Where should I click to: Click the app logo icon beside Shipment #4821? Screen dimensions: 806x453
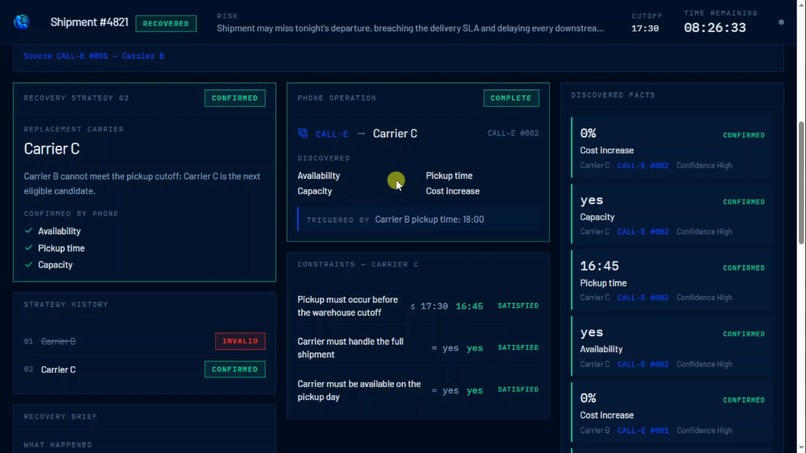[21, 22]
